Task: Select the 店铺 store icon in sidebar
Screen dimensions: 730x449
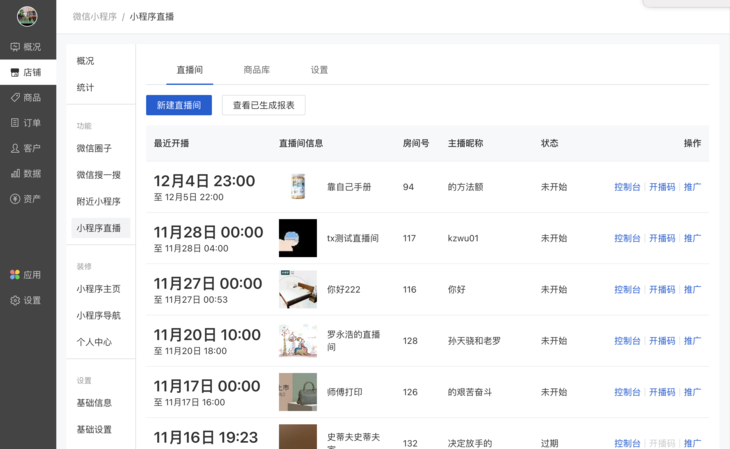Action: point(15,72)
